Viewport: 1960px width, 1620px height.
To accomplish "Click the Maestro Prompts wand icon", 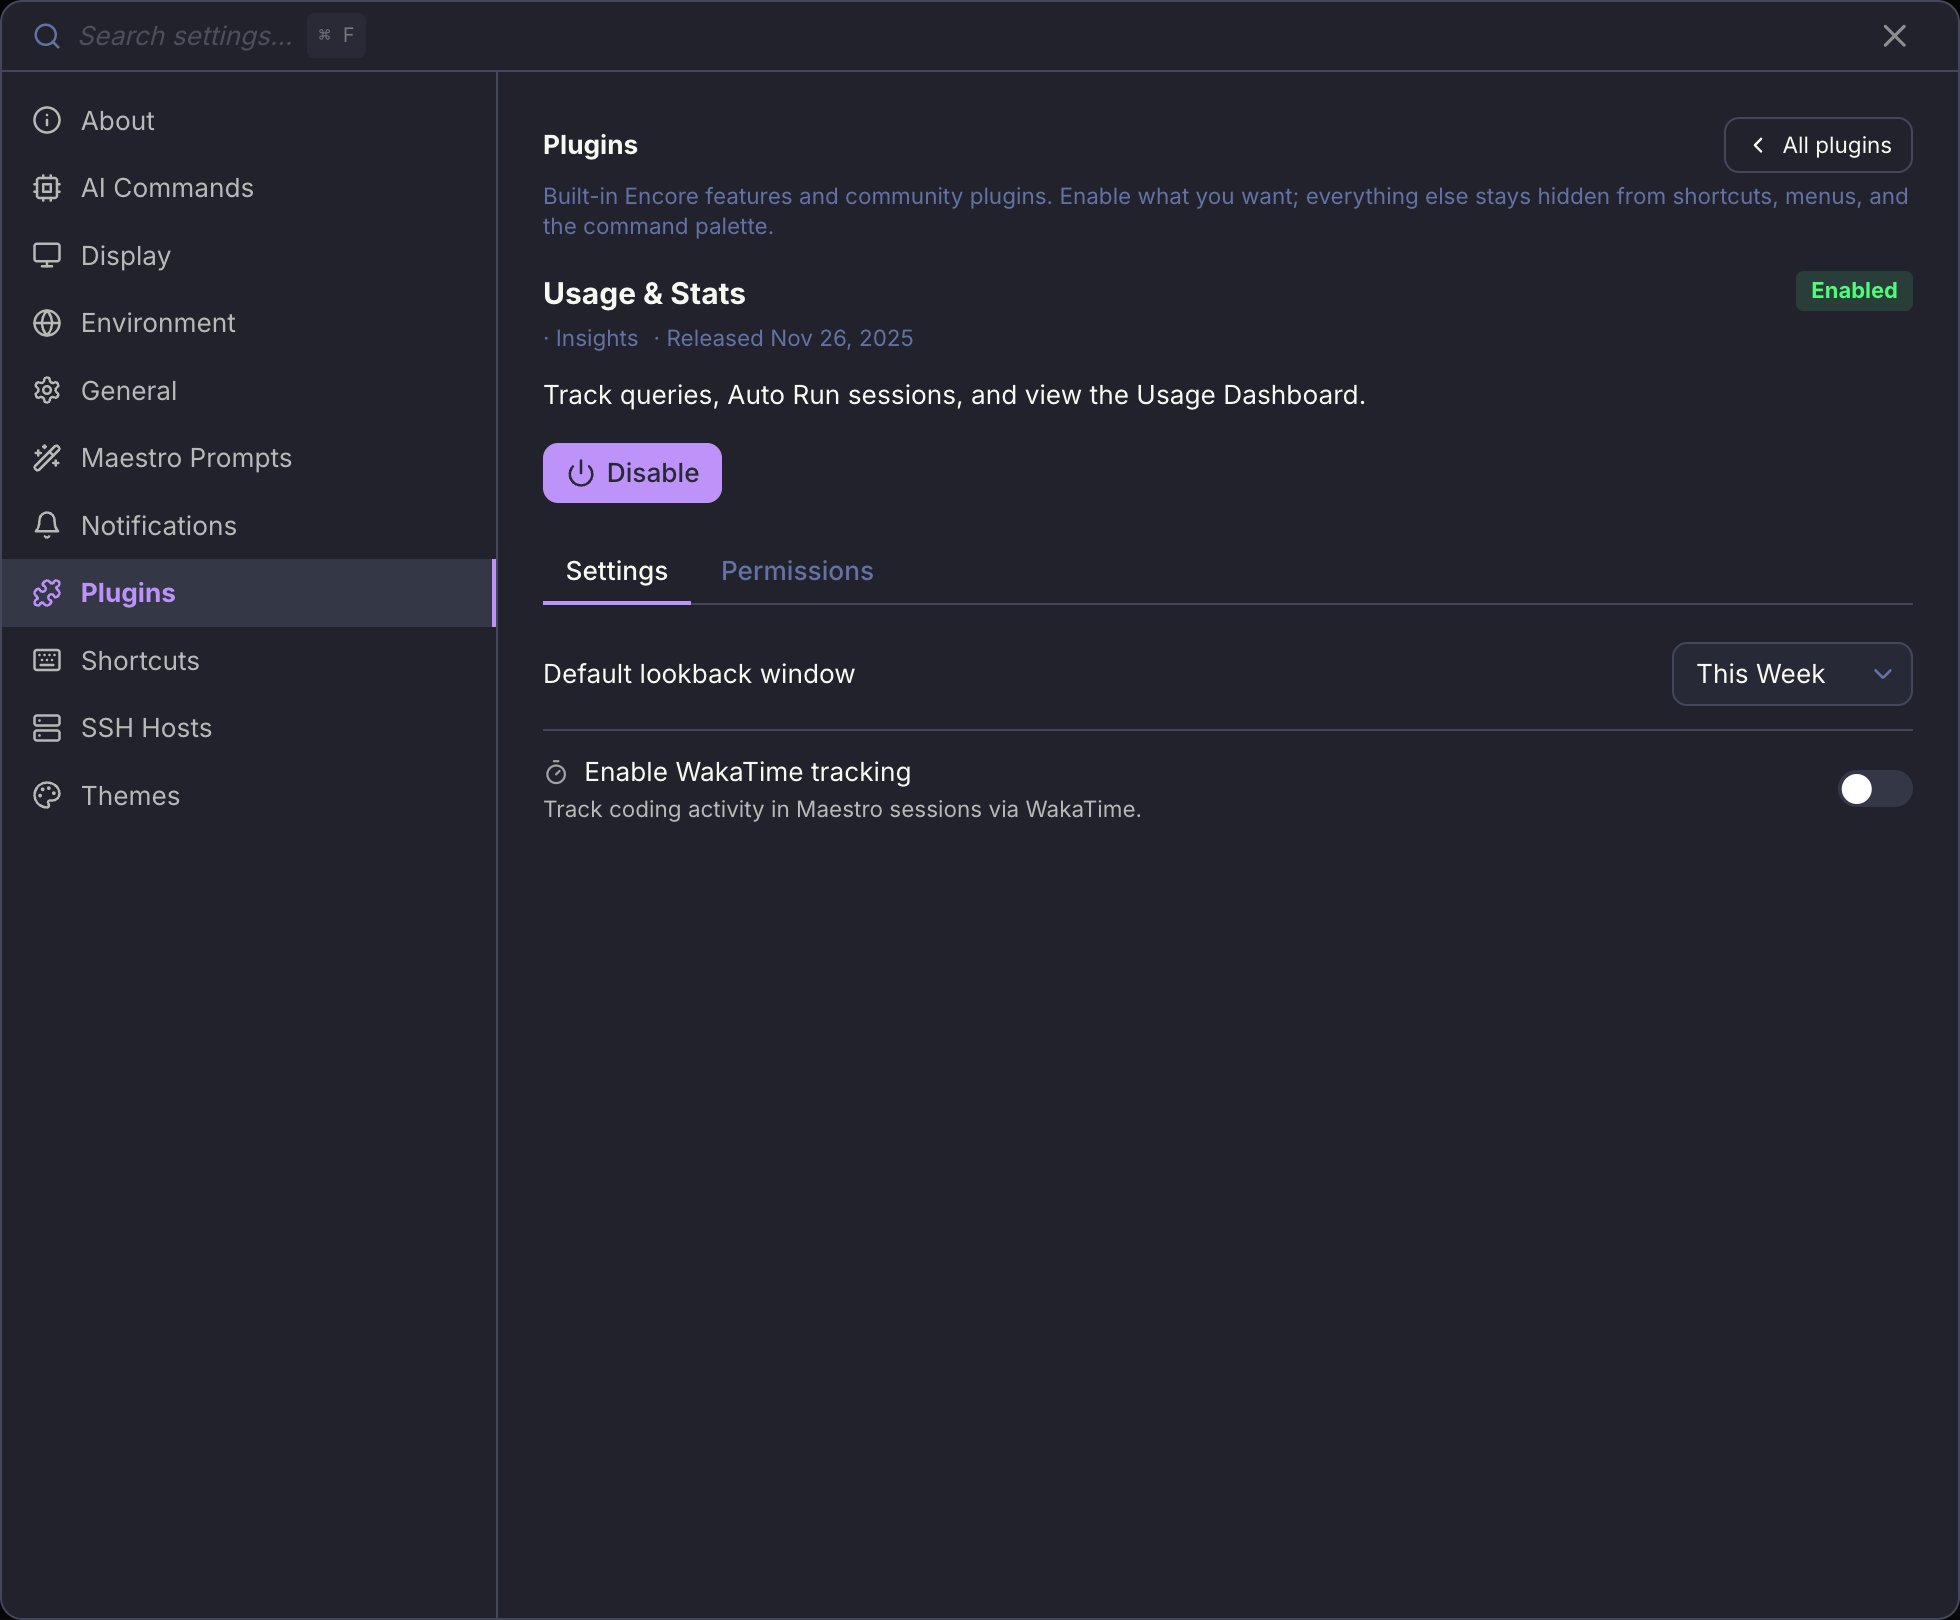I will pos(47,458).
